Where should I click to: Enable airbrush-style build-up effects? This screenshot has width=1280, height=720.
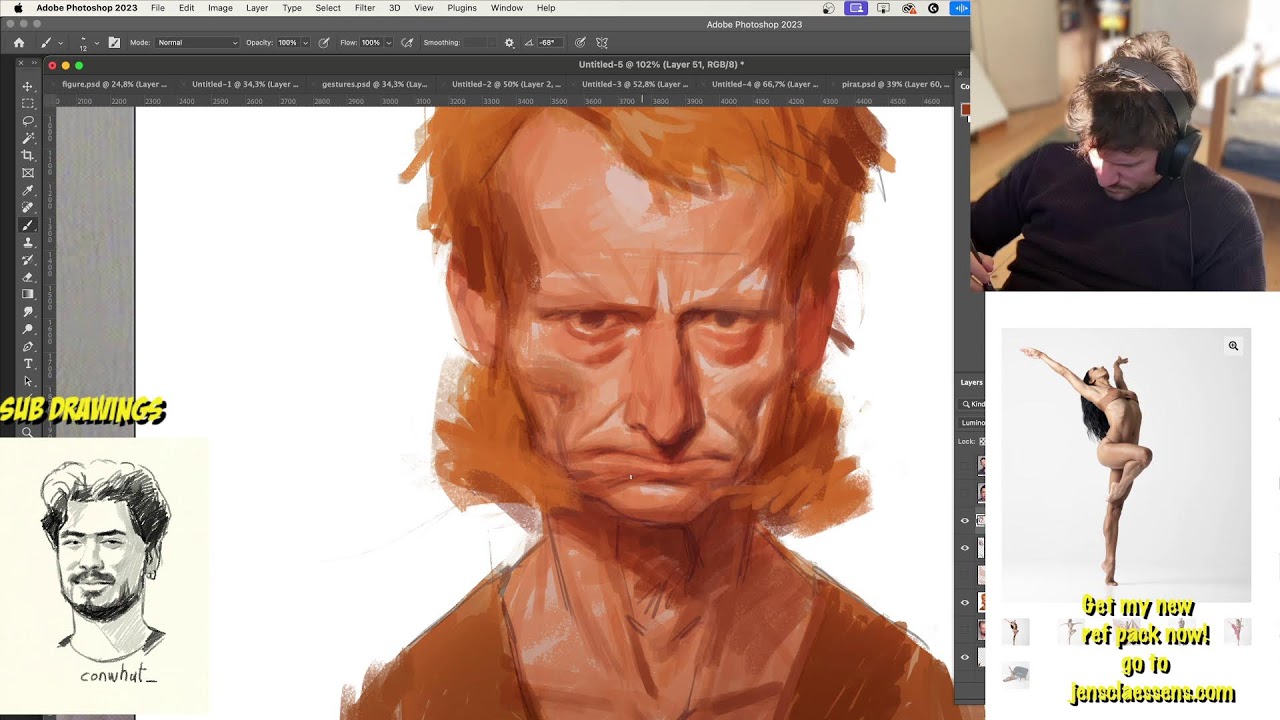tap(407, 43)
